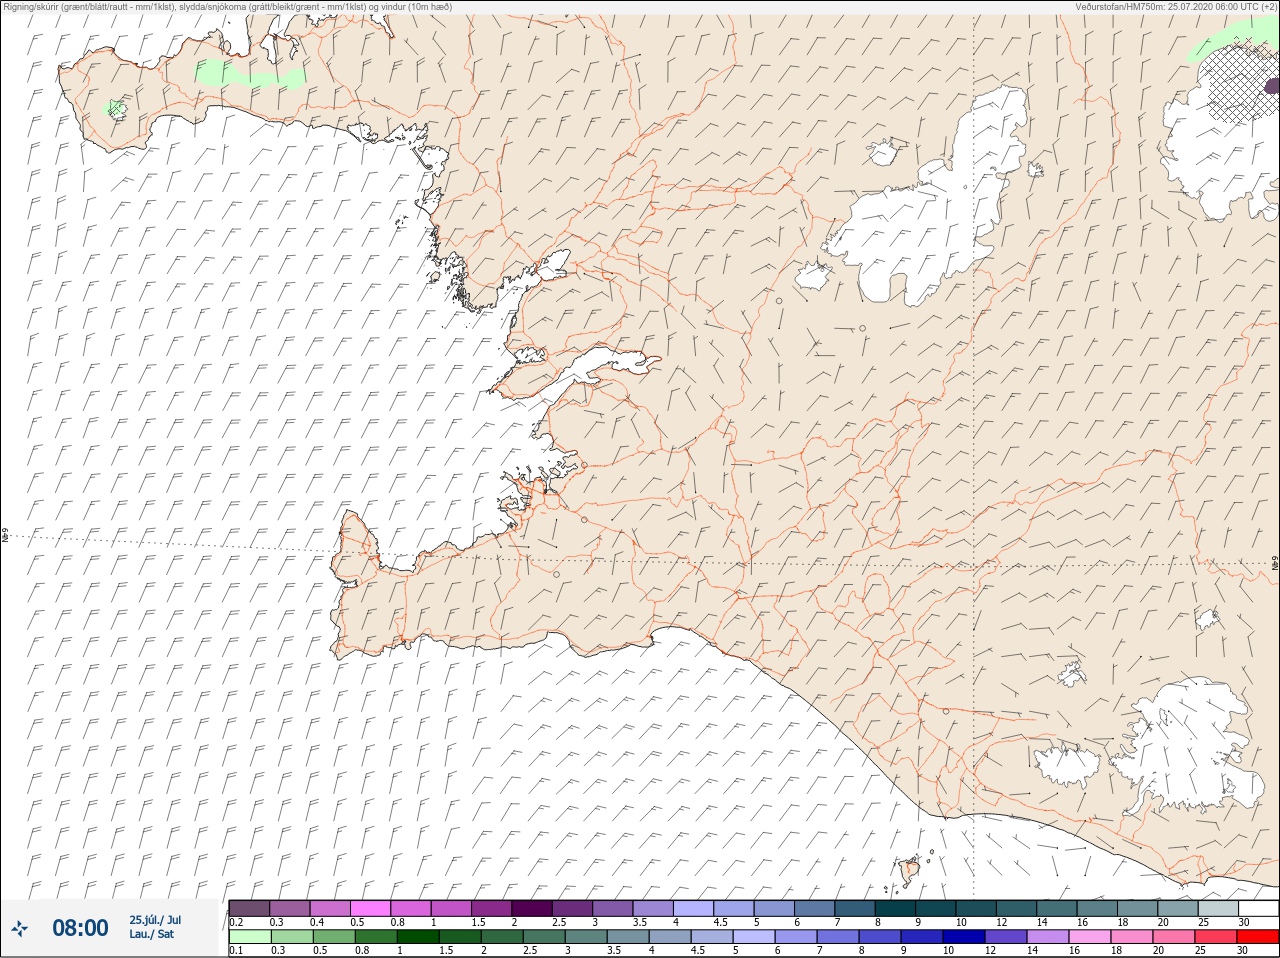This screenshot has width=1280, height=958.
Task: Select the upper legend swatch labeled 0.2
Action: 249,908
